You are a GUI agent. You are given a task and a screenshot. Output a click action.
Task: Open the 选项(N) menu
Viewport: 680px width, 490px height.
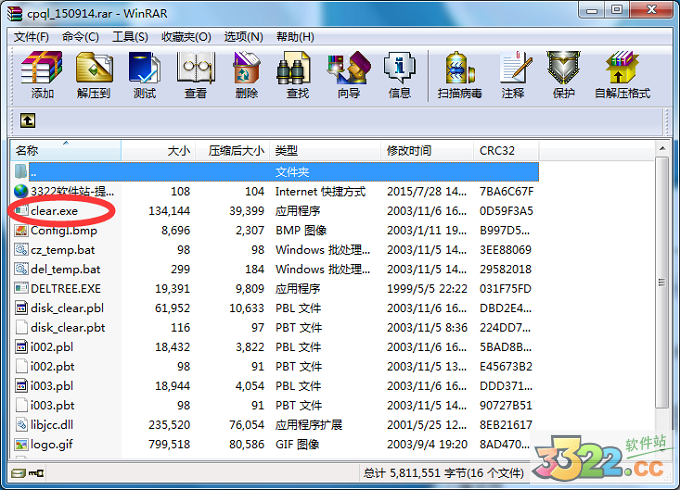point(243,37)
